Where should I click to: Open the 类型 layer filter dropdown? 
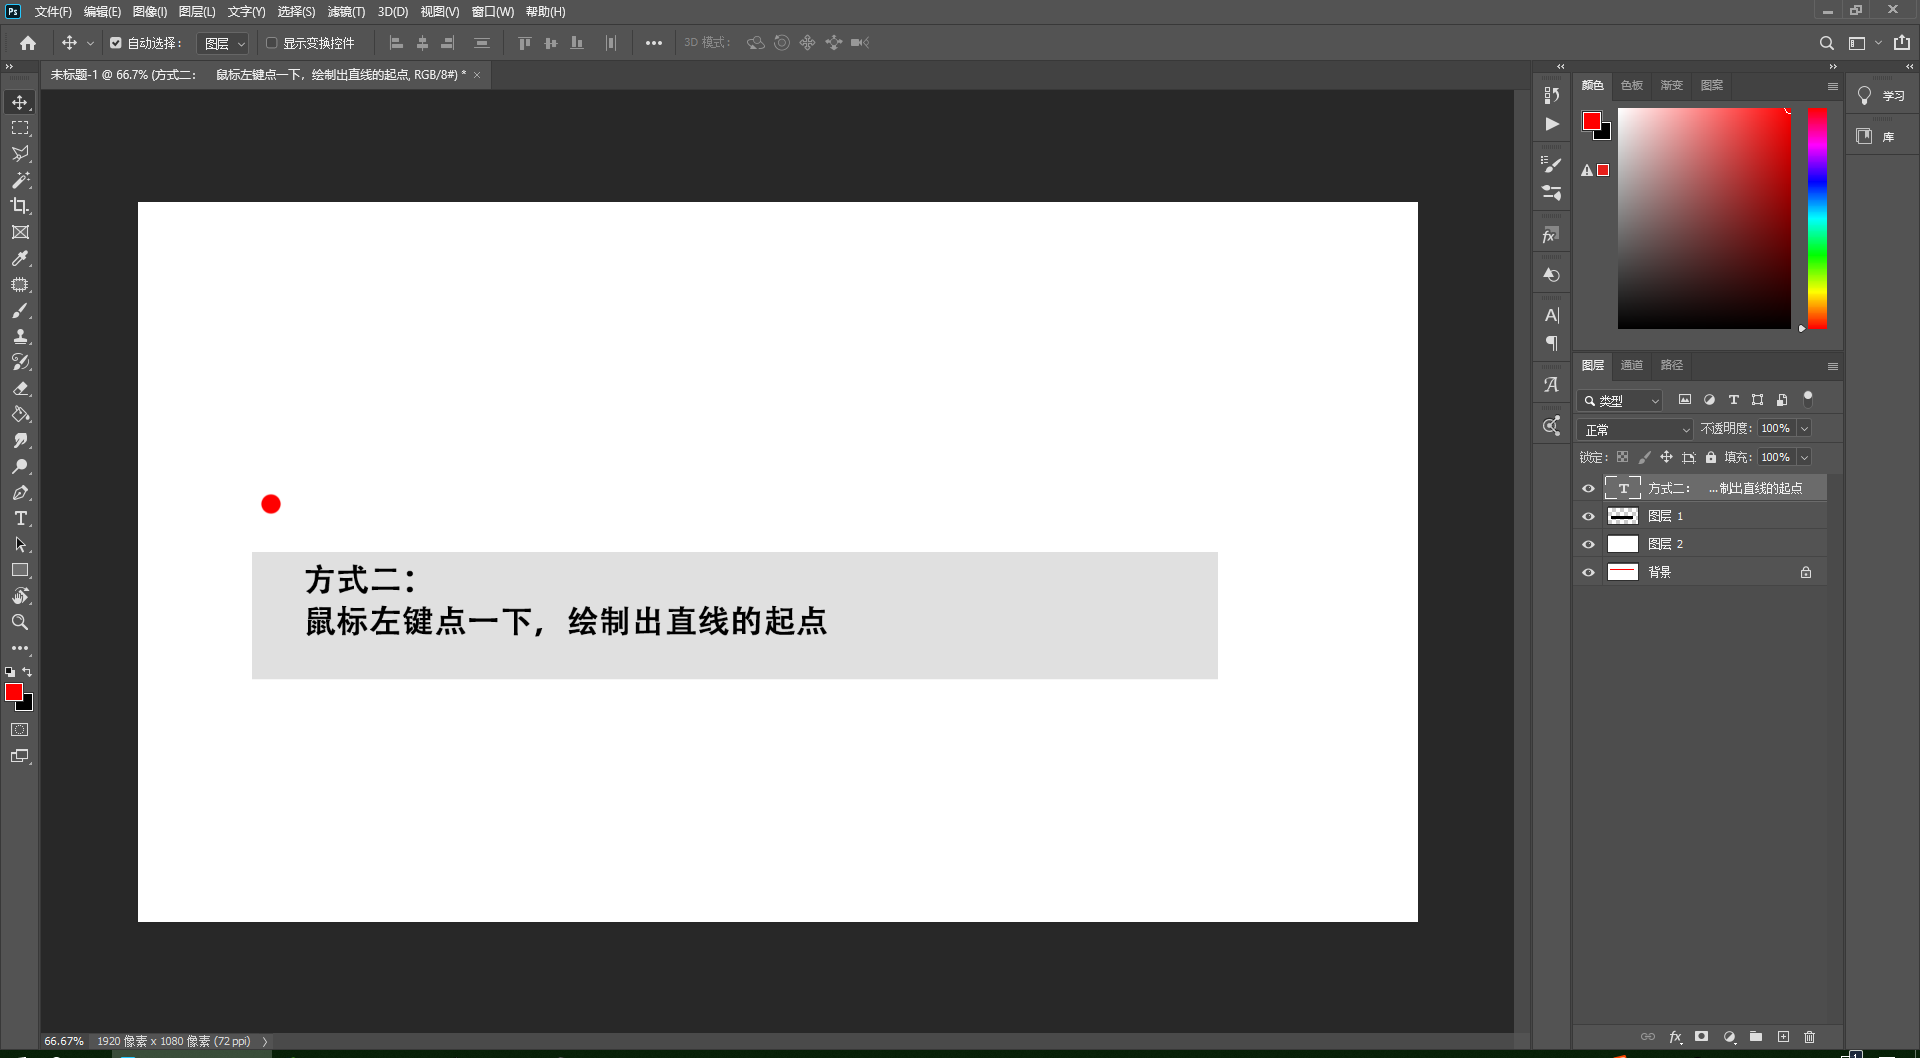click(1620, 400)
